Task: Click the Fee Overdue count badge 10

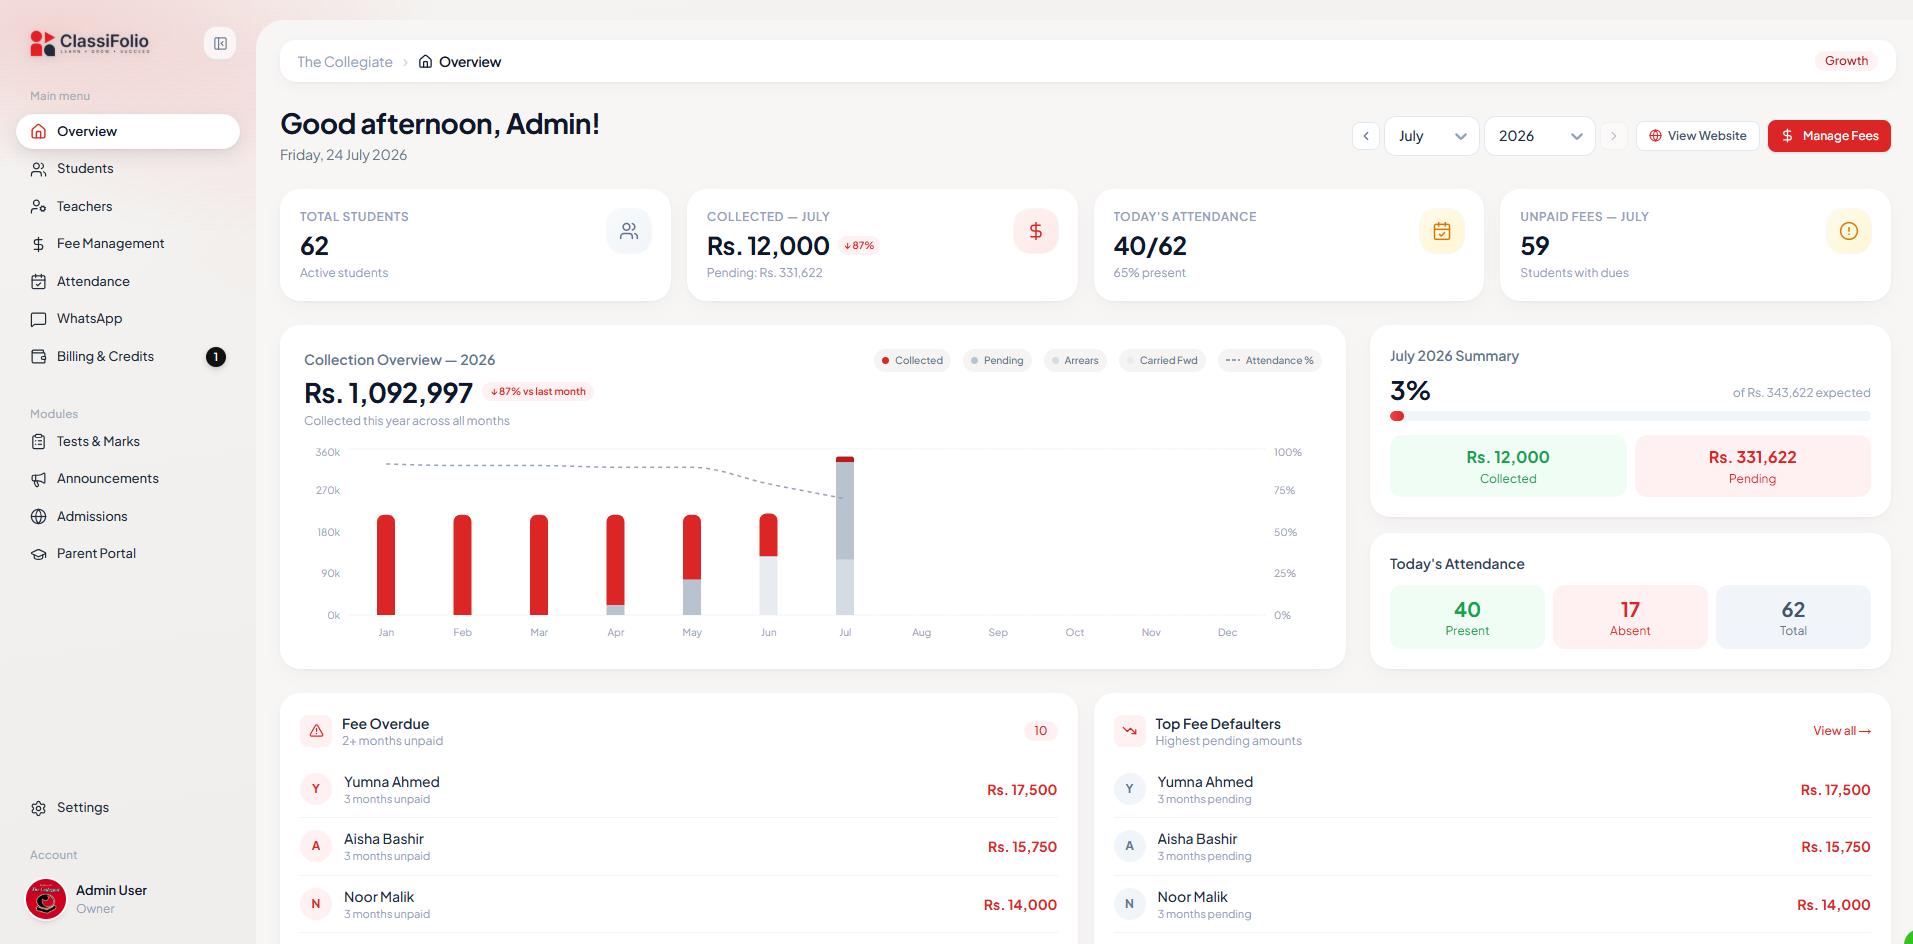Action: tap(1041, 731)
